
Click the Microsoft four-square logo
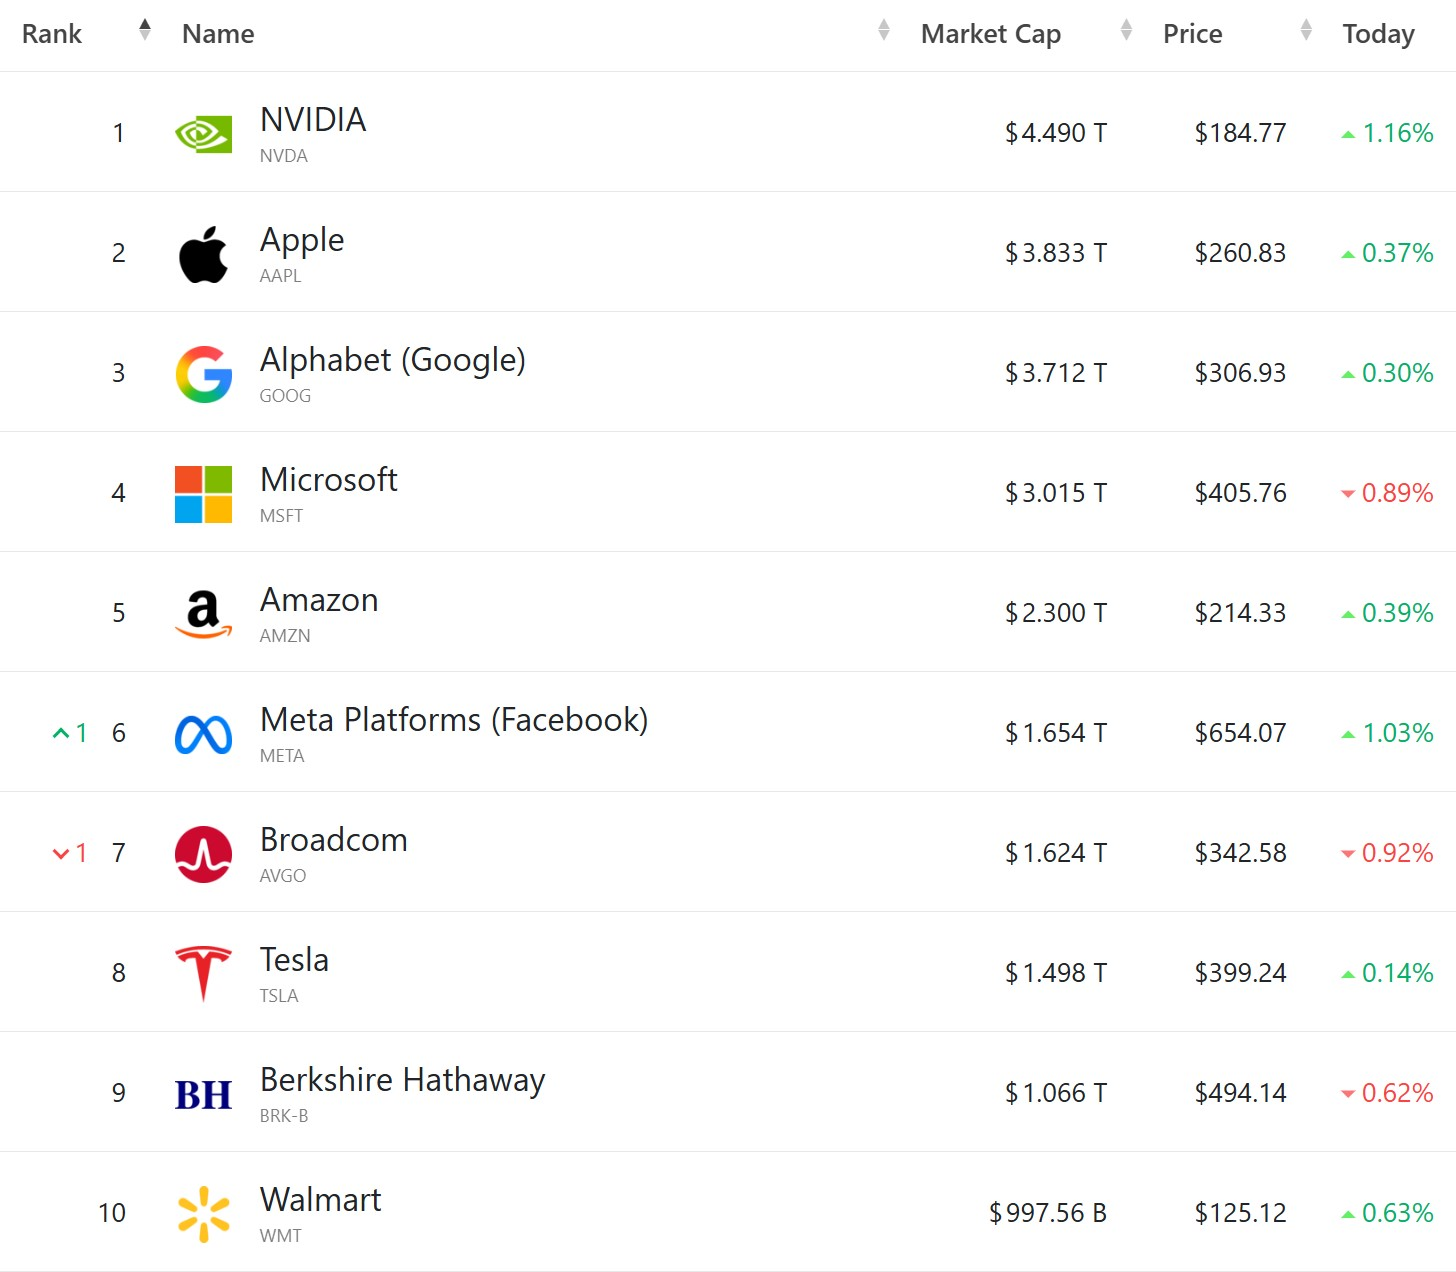[x=203, y=494]
